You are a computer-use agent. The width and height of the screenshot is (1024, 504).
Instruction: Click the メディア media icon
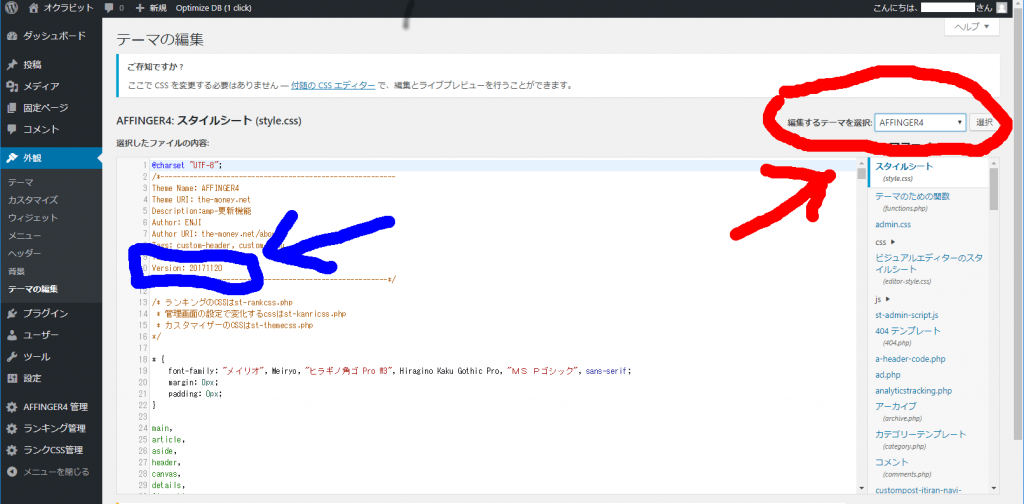point(12,86)
